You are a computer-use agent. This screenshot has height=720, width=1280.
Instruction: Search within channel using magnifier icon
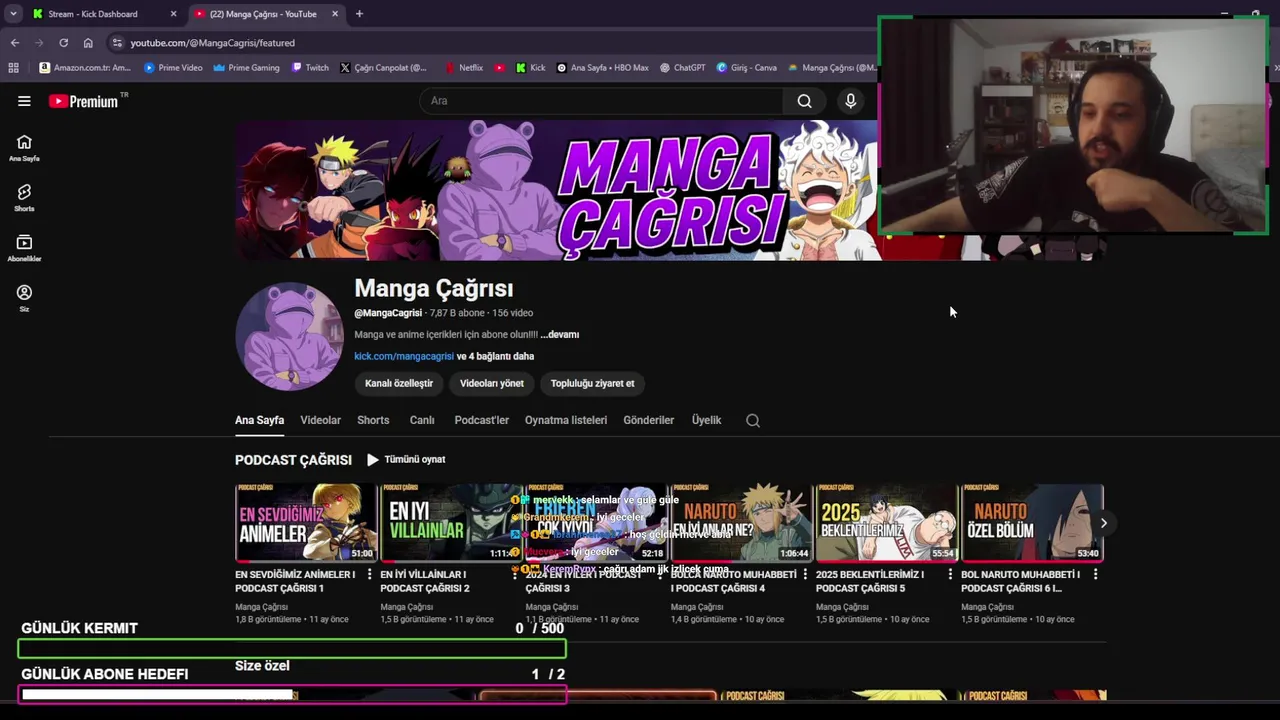click(x=753, y=420)
